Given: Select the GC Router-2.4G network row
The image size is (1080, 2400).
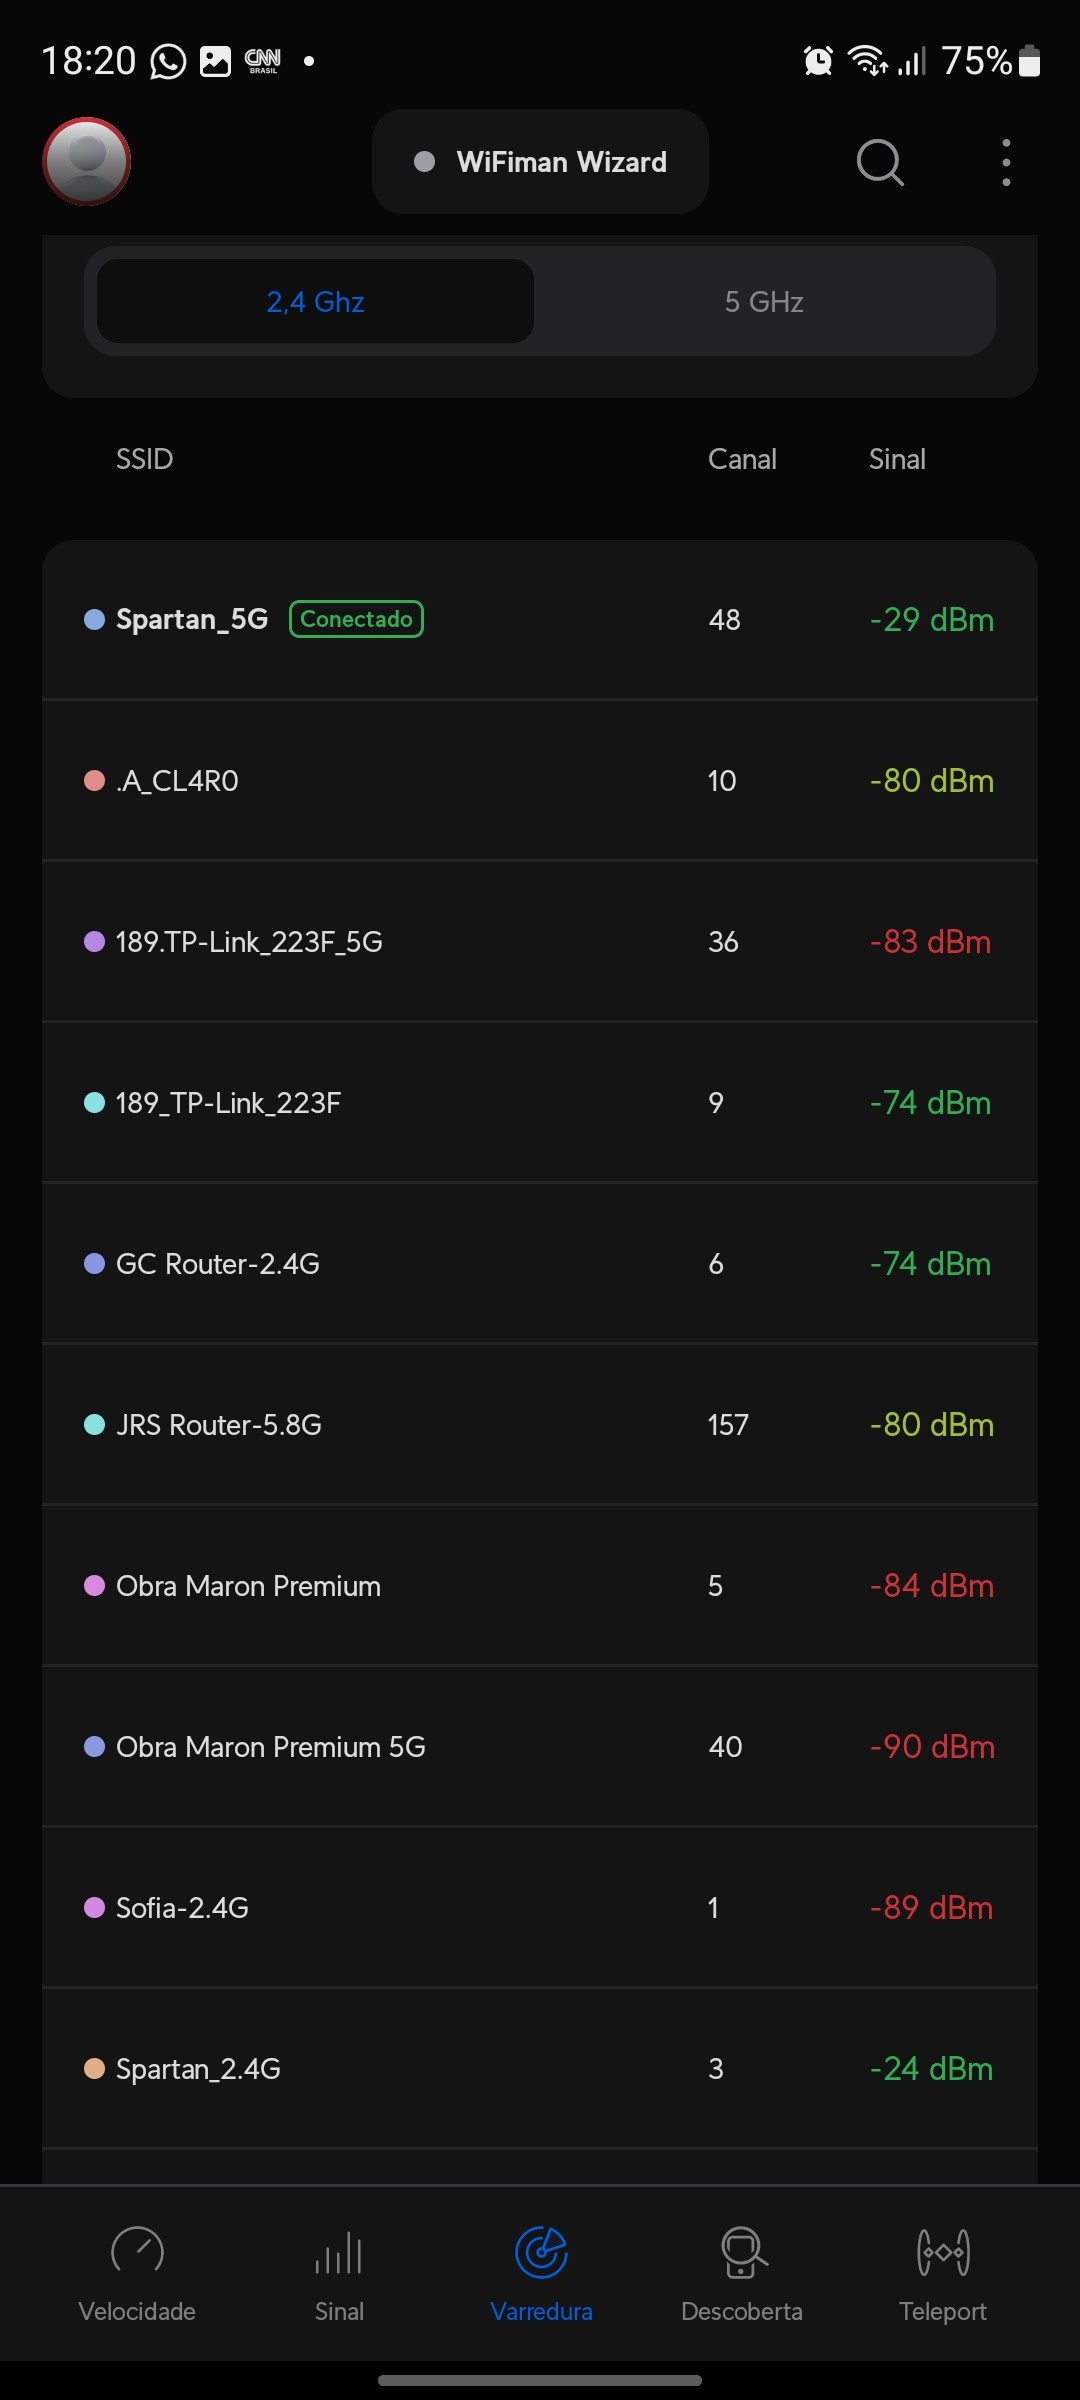Looking at the screenshot, I should pos(540,1264).
